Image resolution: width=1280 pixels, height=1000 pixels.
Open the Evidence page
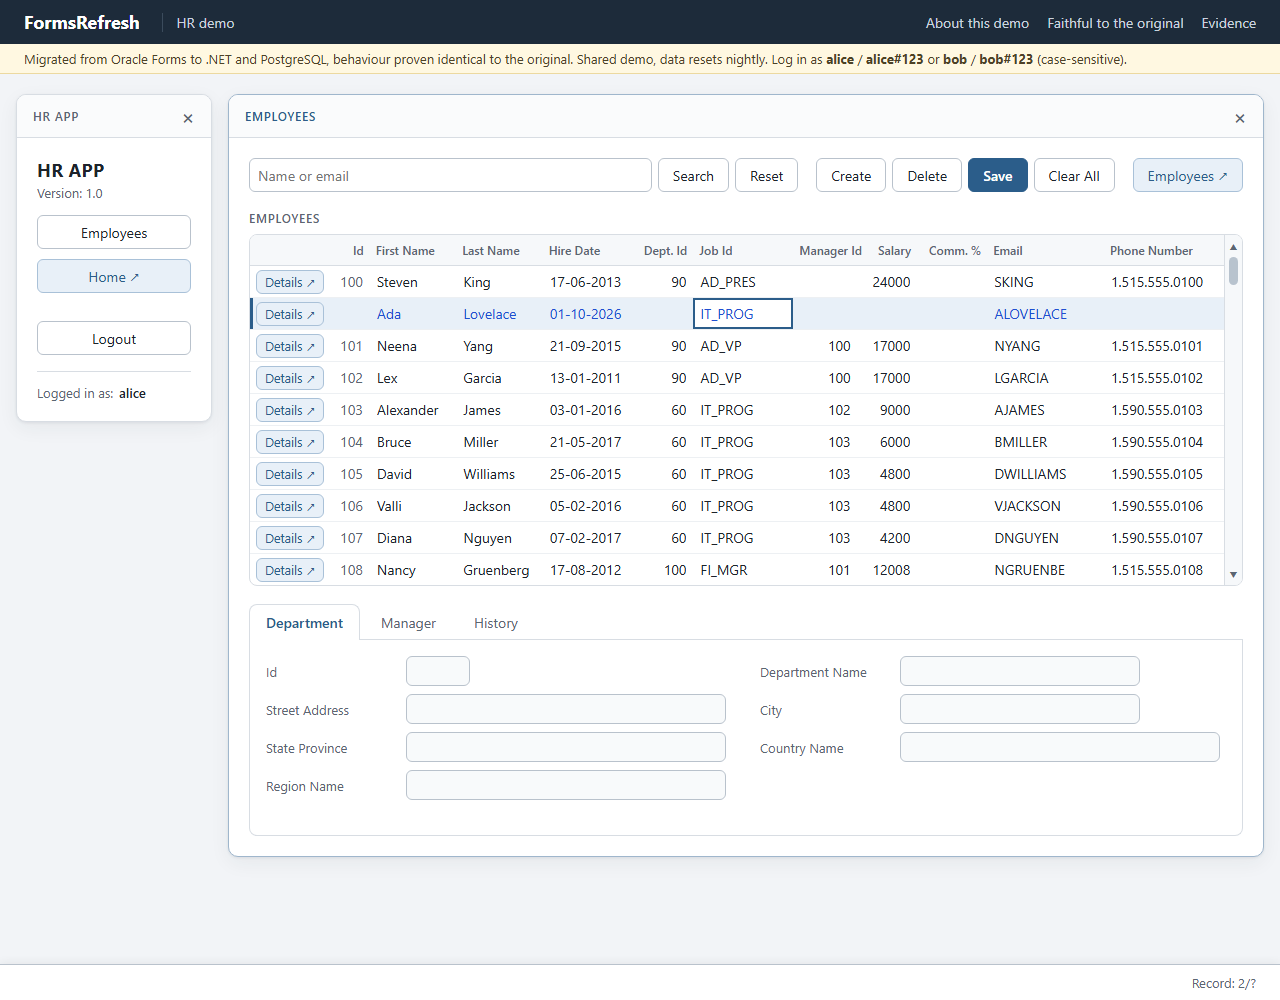click(1228, 23)
